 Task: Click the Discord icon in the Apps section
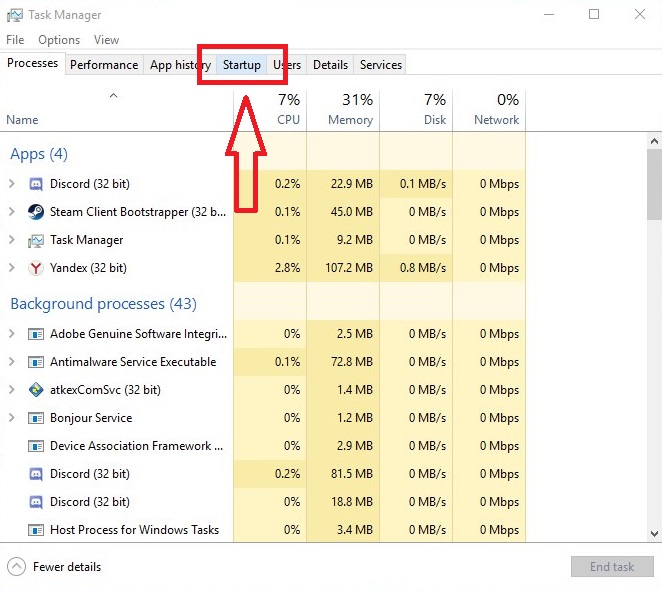click(36, 184)
